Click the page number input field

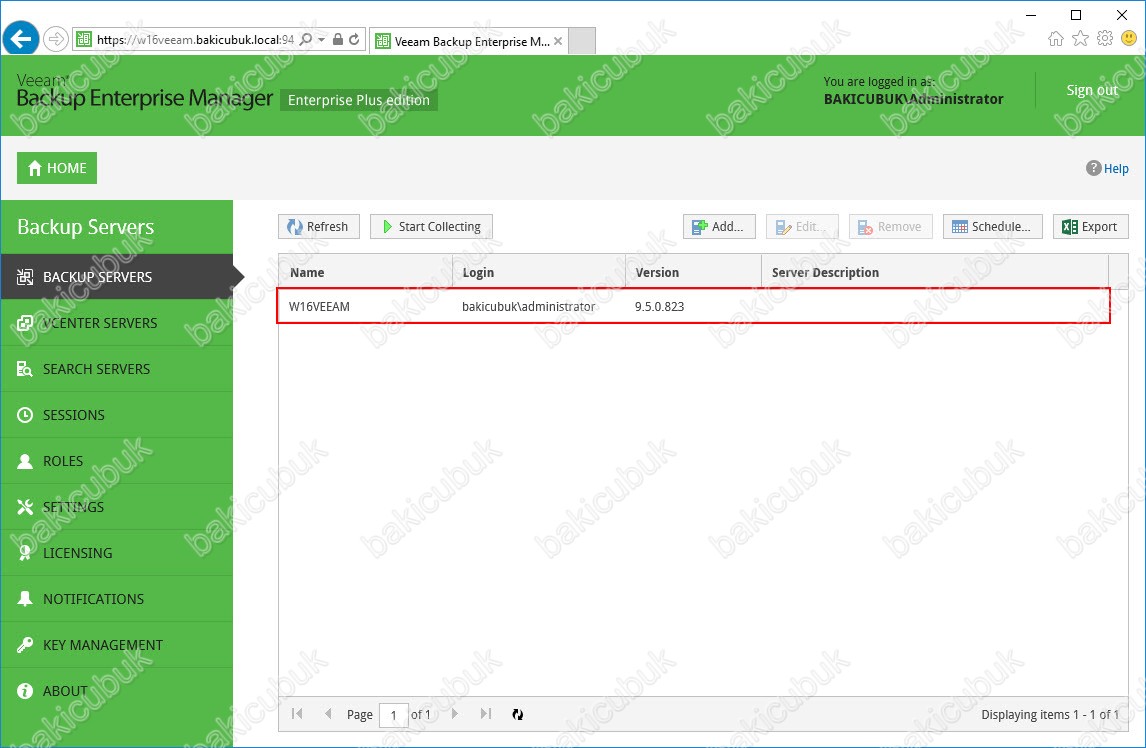pos(394,714)
